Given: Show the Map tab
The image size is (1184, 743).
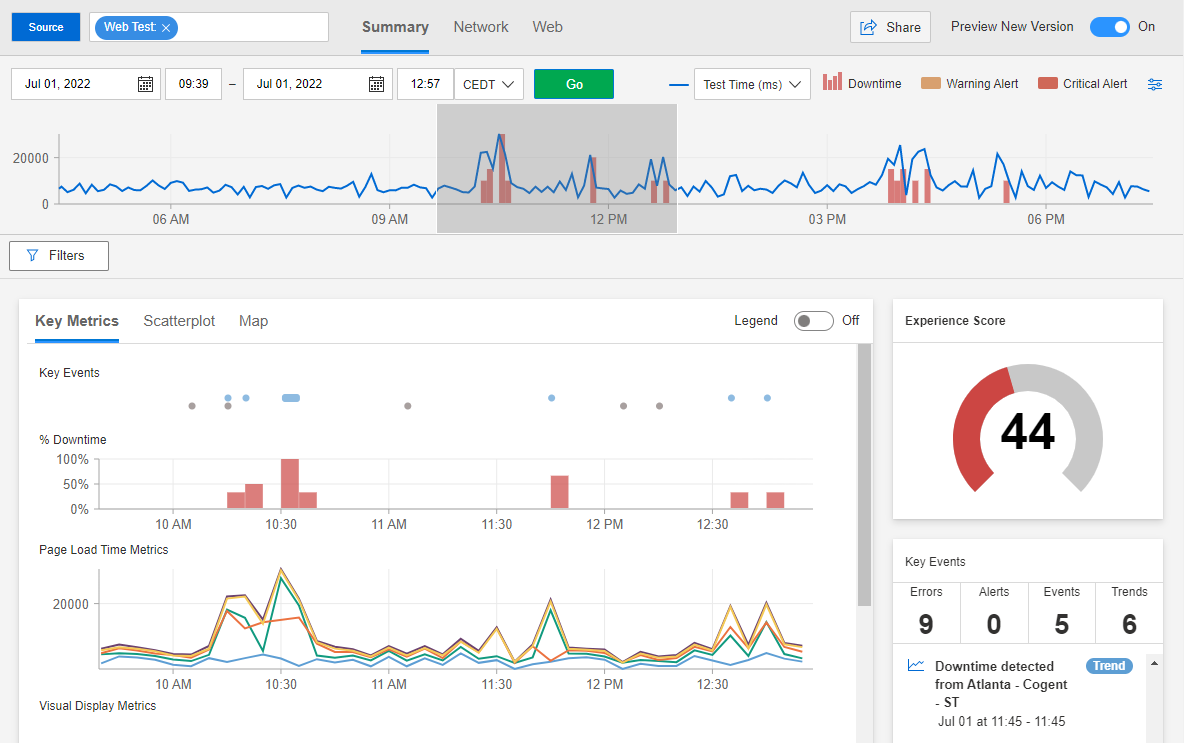Looking at the screenshot, I should [254, 321].
